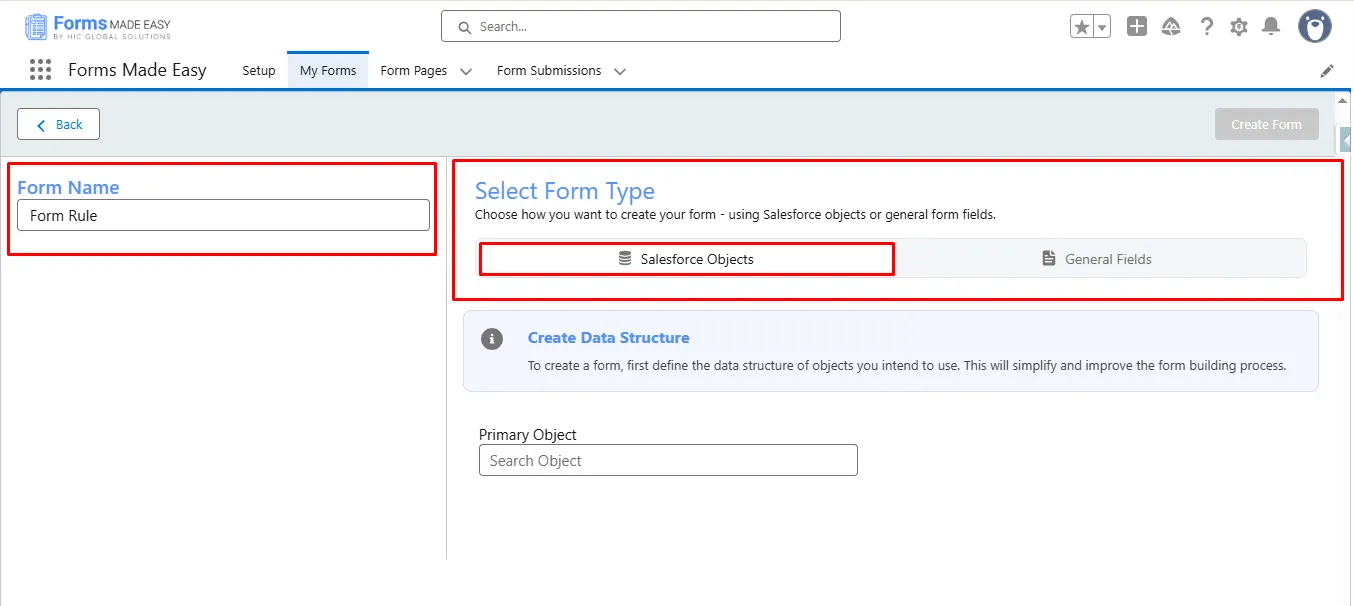
Task: Click the Create Form button
Action: pos(1266,125)
